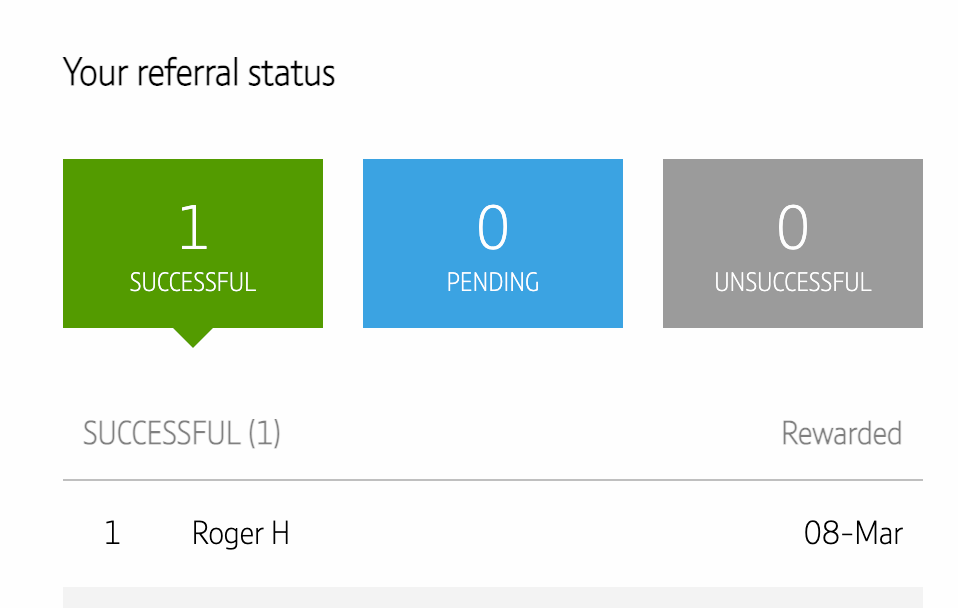Click the grey bar below Roger H row
Image resolution: width=958 pixels, height=608 pixels.
click(492, 598)
